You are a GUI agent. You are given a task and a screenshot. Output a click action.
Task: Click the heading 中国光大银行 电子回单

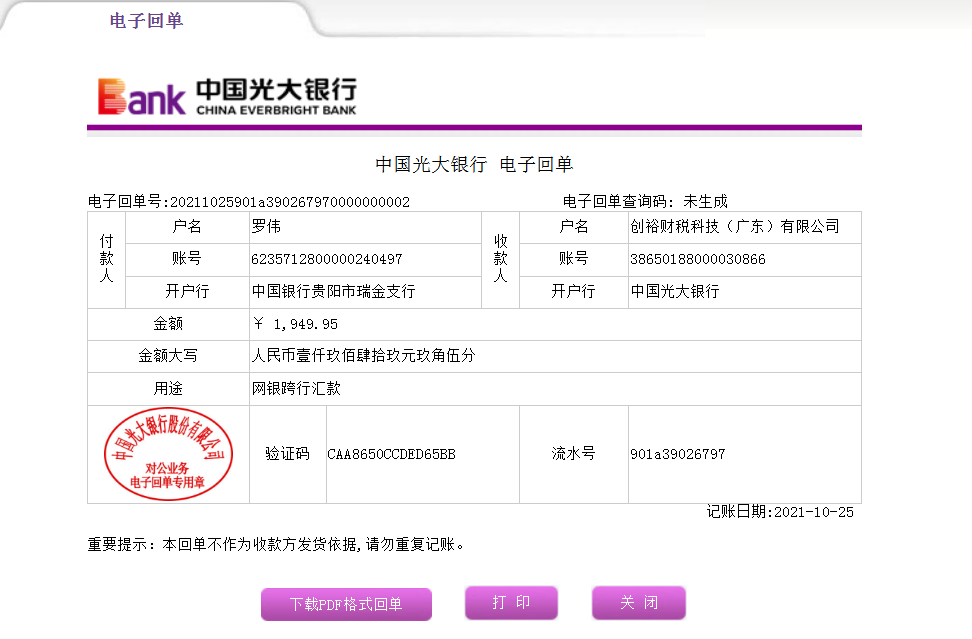click(x=474, y=164)
